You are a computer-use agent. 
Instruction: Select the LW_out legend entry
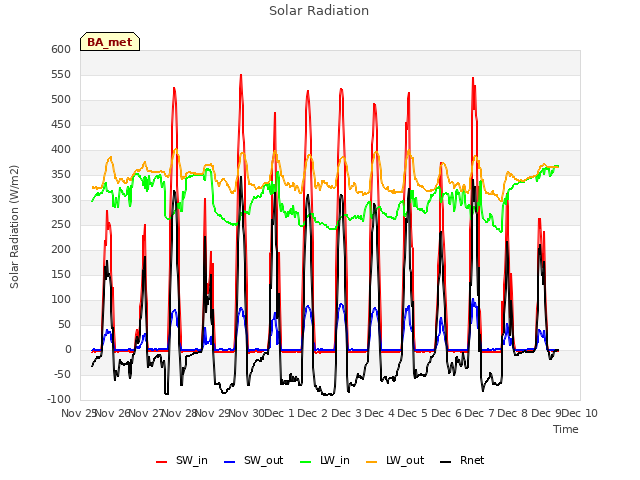[395, 460]
